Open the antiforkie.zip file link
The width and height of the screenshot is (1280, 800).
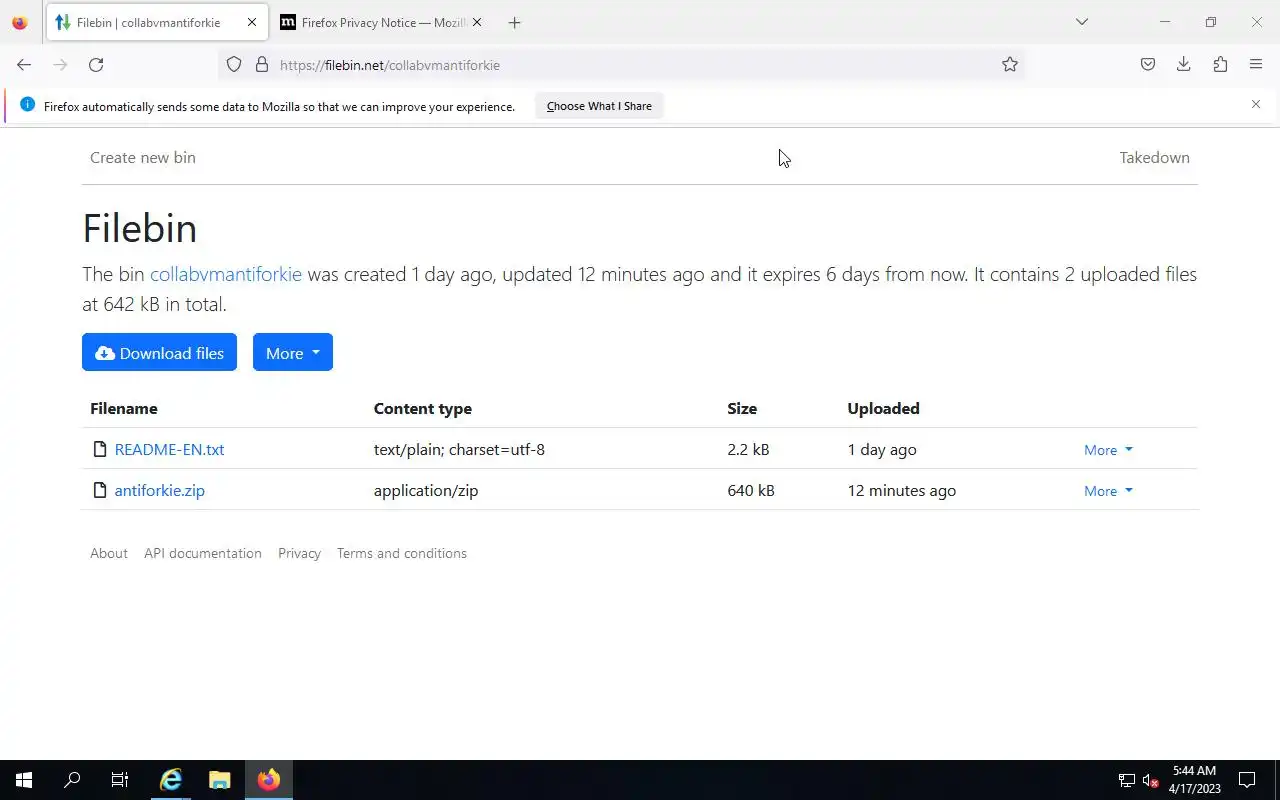pyautogui.click(x=160, y=490)
